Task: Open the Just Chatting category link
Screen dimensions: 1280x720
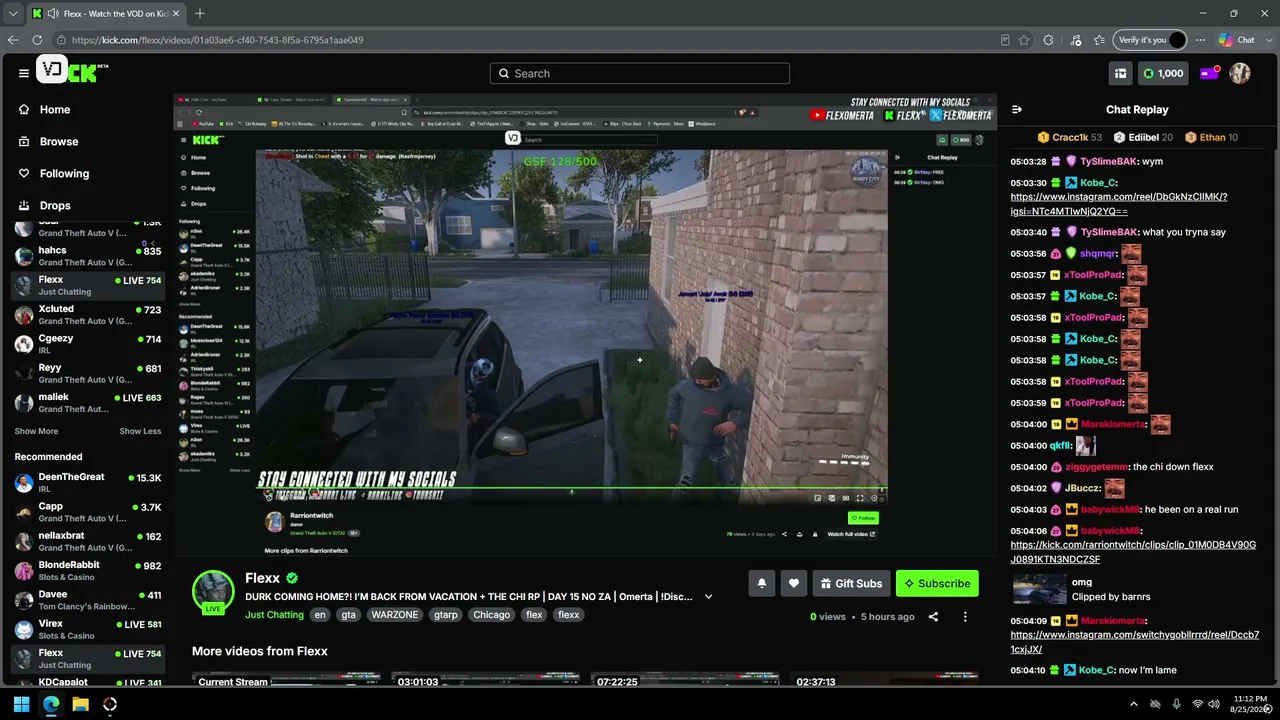Action: click(x=274, y=615)
